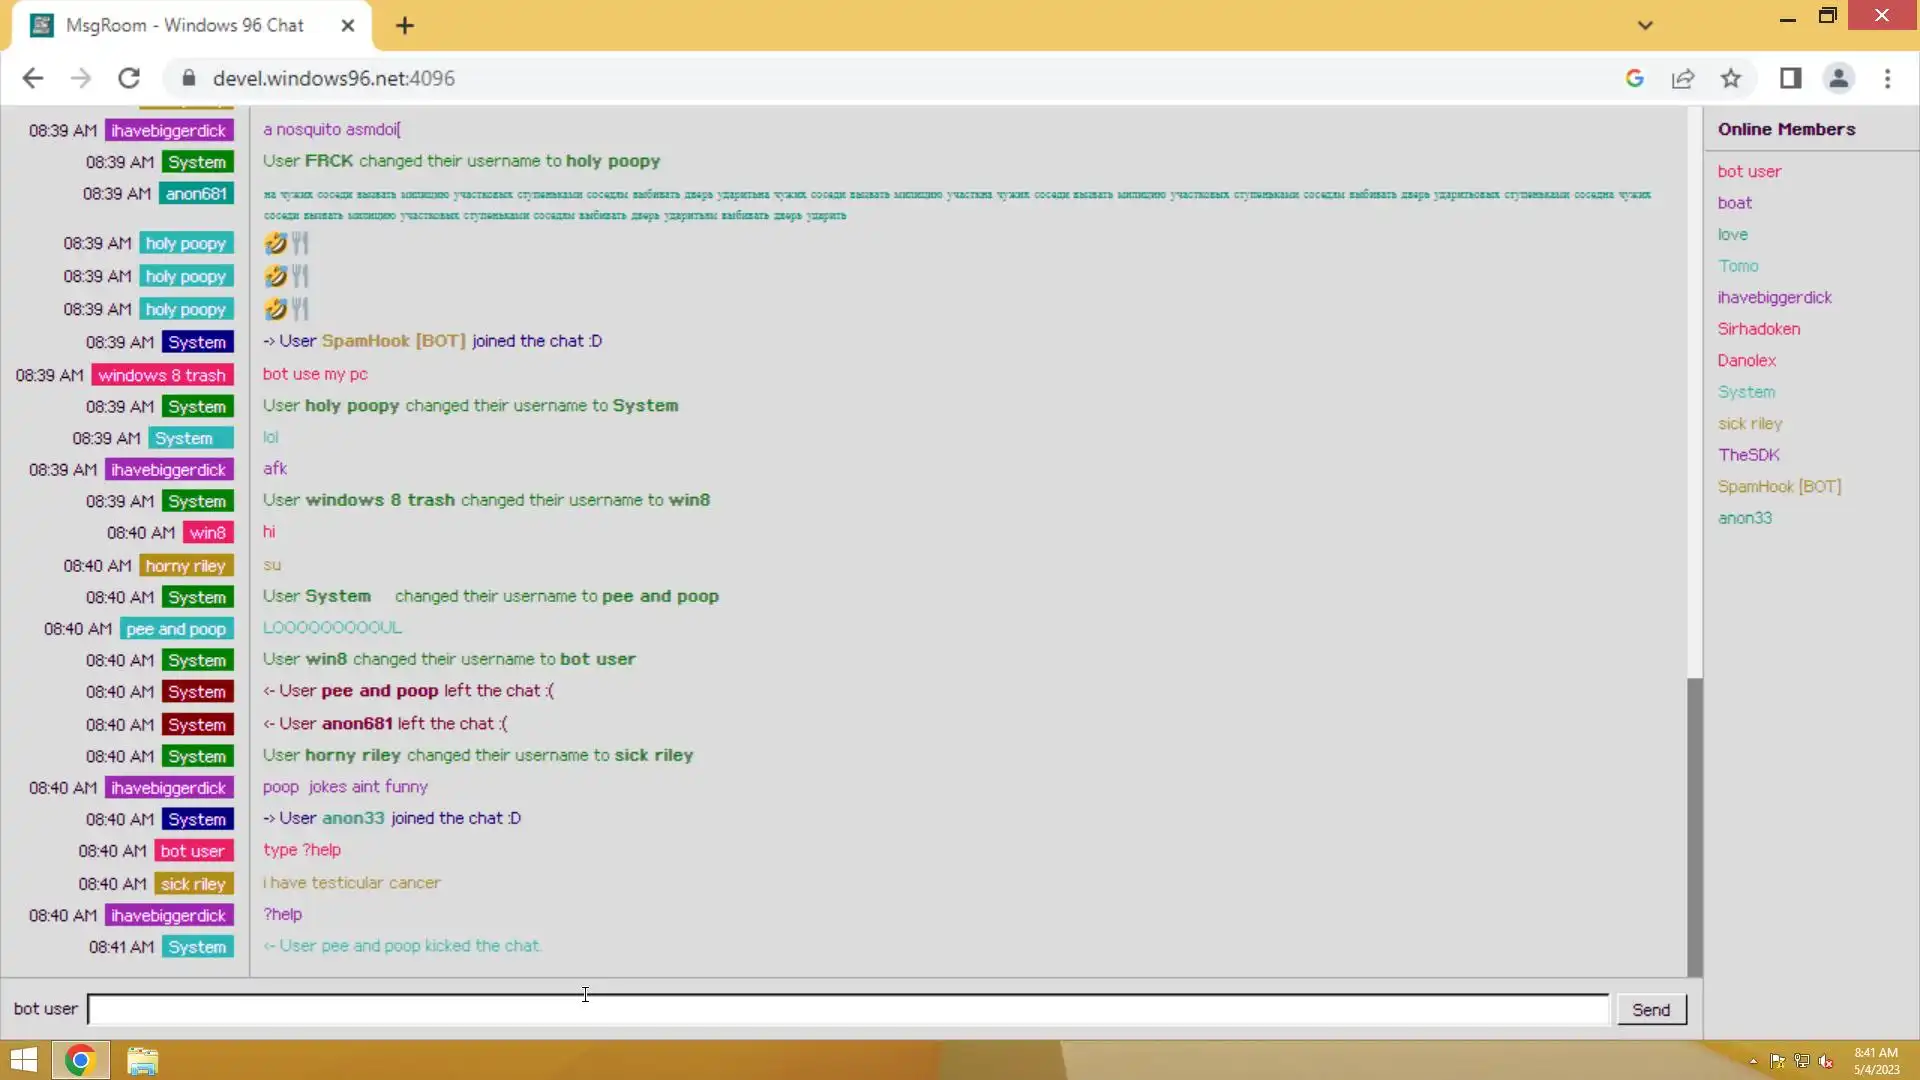Open File Explorer from taskbar

(x=142, y=1060)
